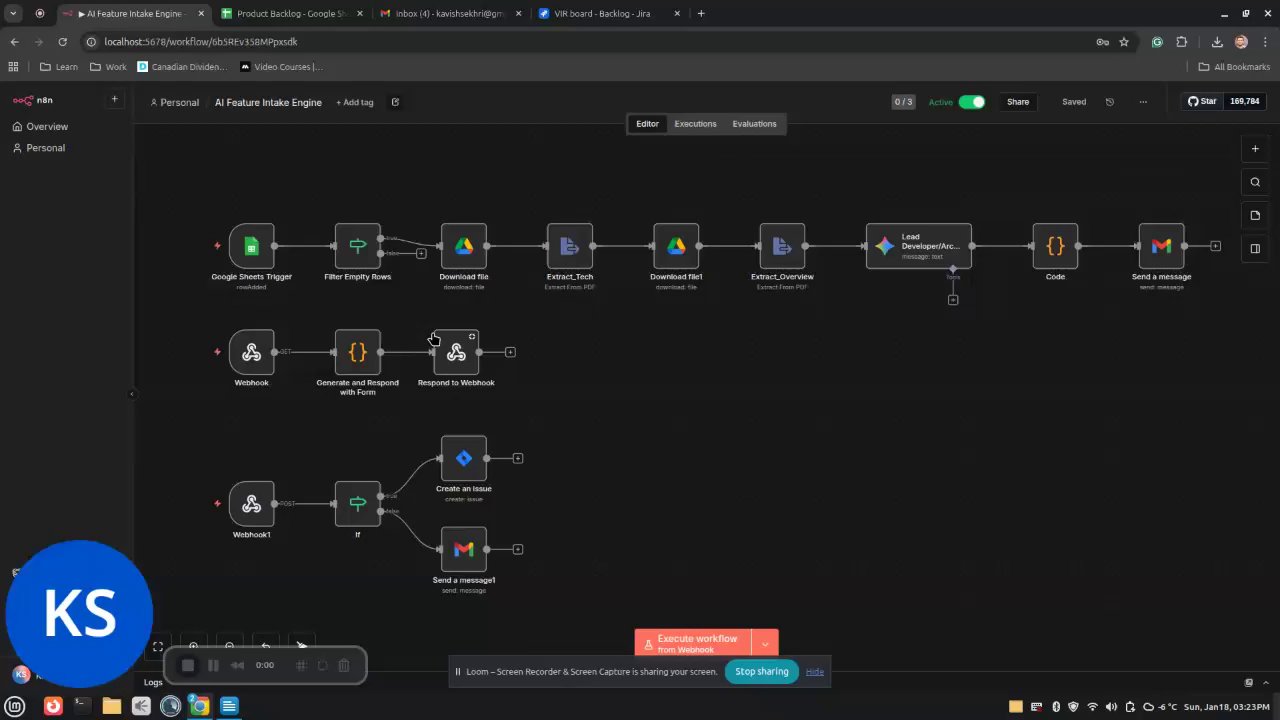Viewport: 1280px width, 720px height.
Task: Switch to the Gmail Inbox browser tab
Action: pyautogui.click(x=449, y=14)
